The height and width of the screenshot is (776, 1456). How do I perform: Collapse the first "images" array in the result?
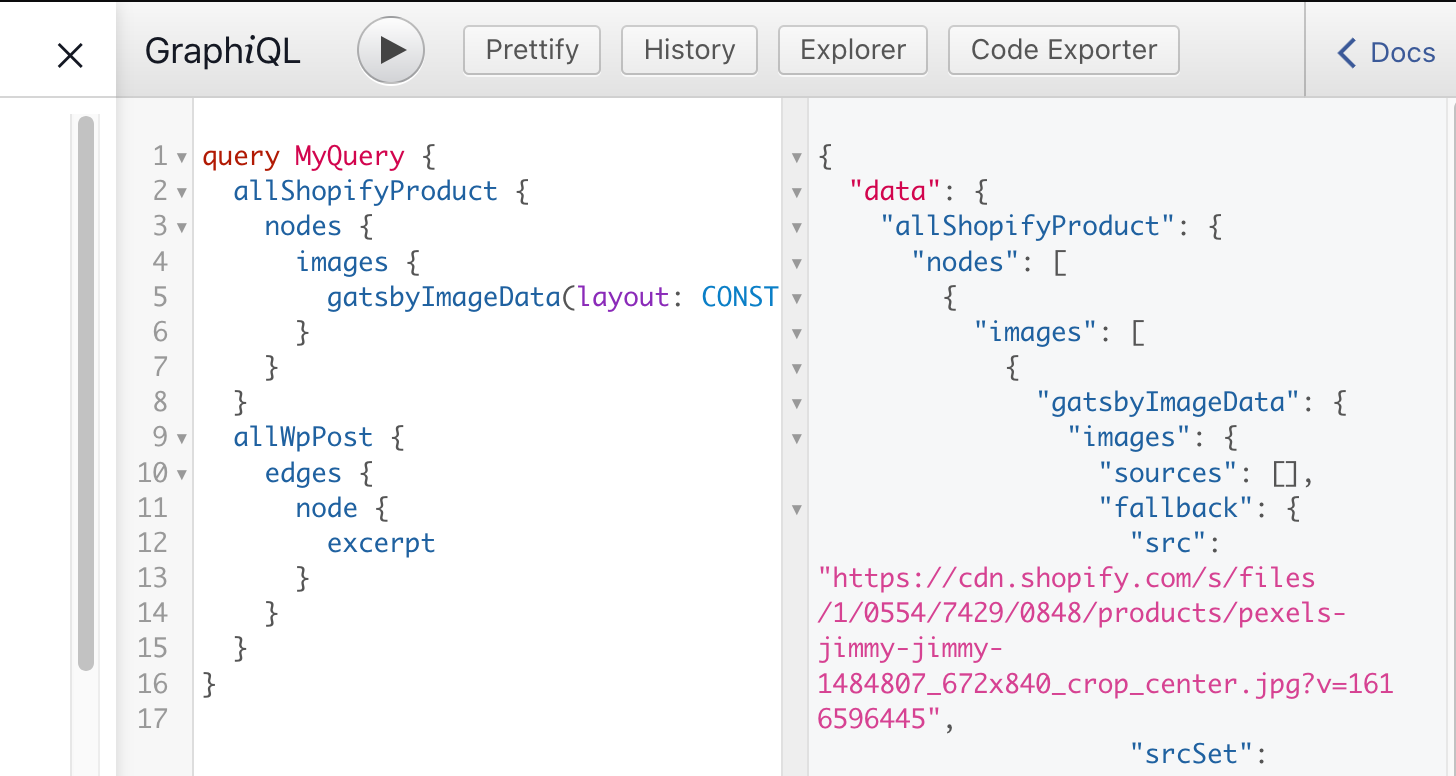797,333
